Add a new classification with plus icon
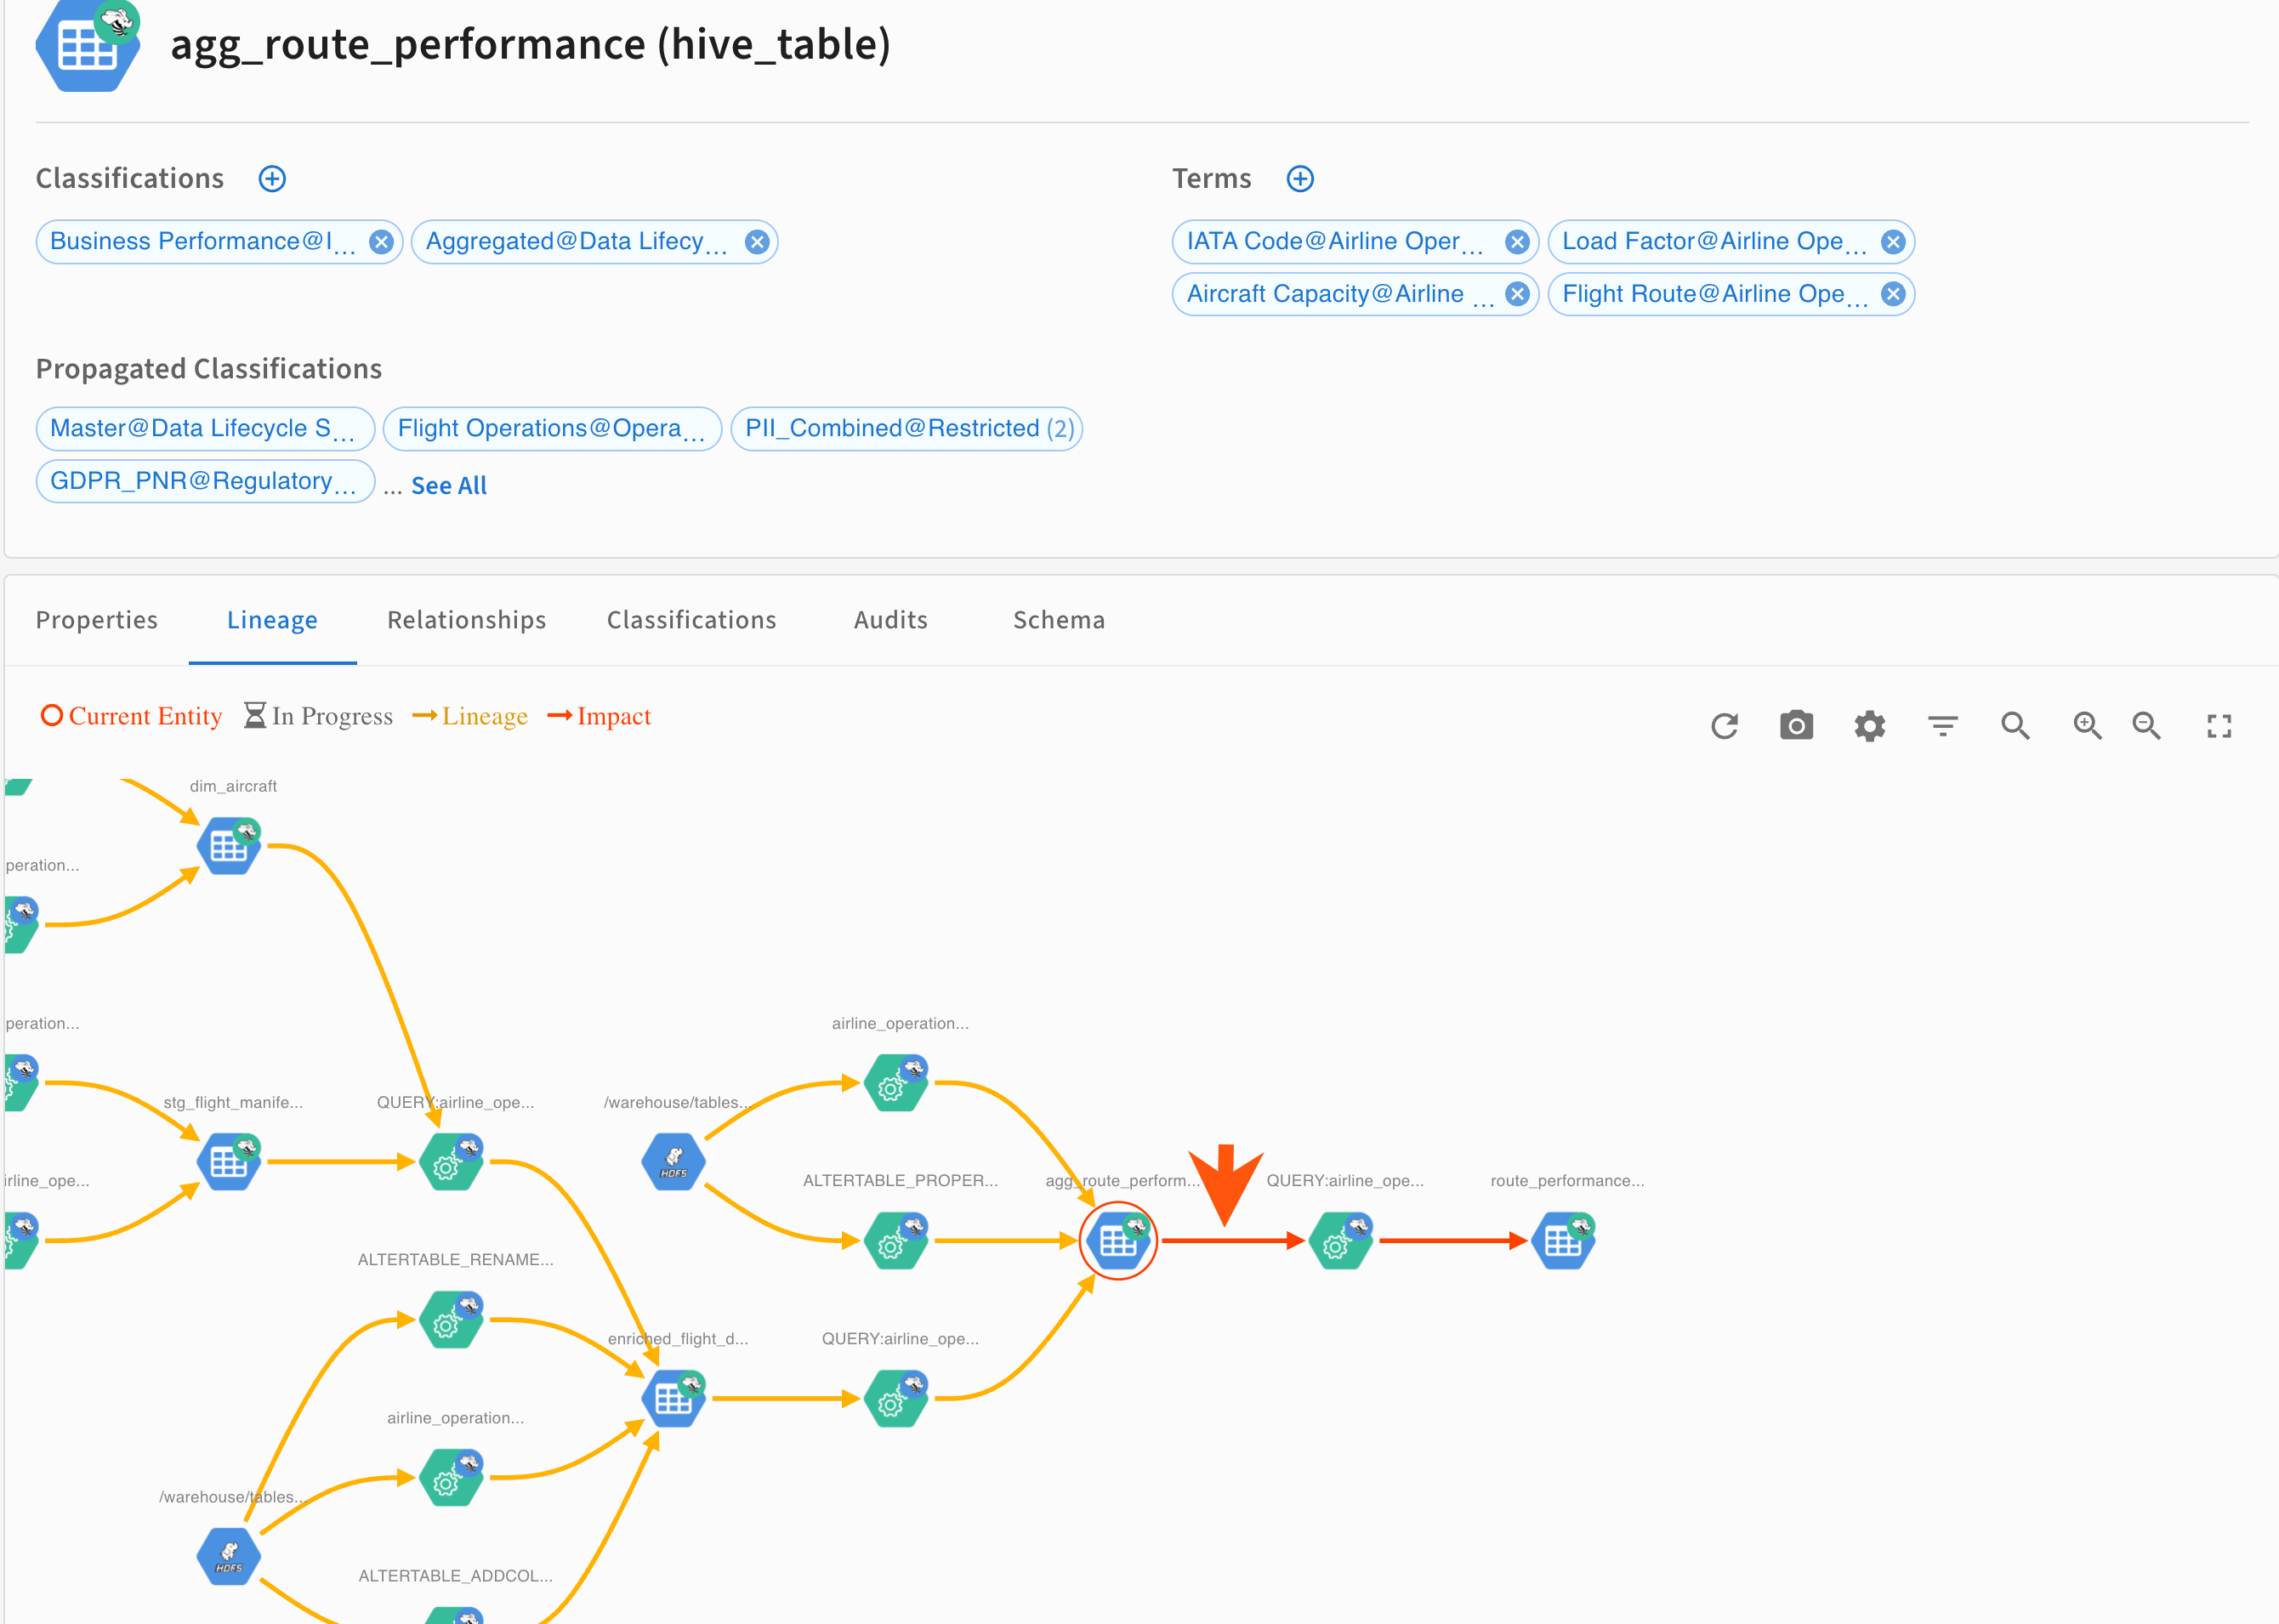 coord(272,179)
